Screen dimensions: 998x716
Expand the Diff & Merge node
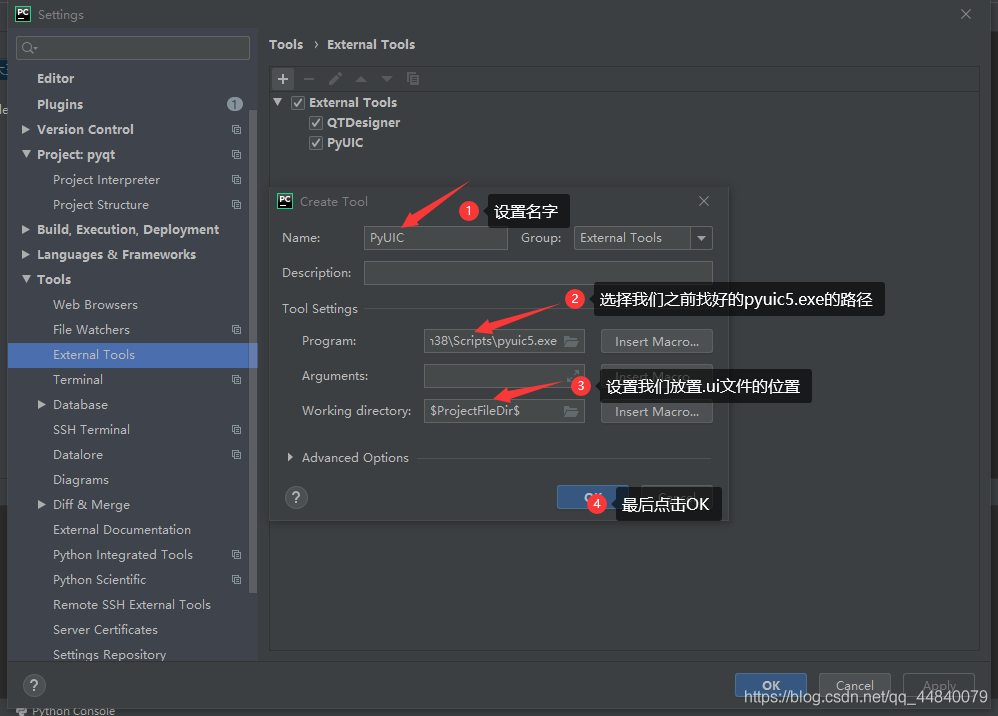pyautogui.click(x=41, y=505)
